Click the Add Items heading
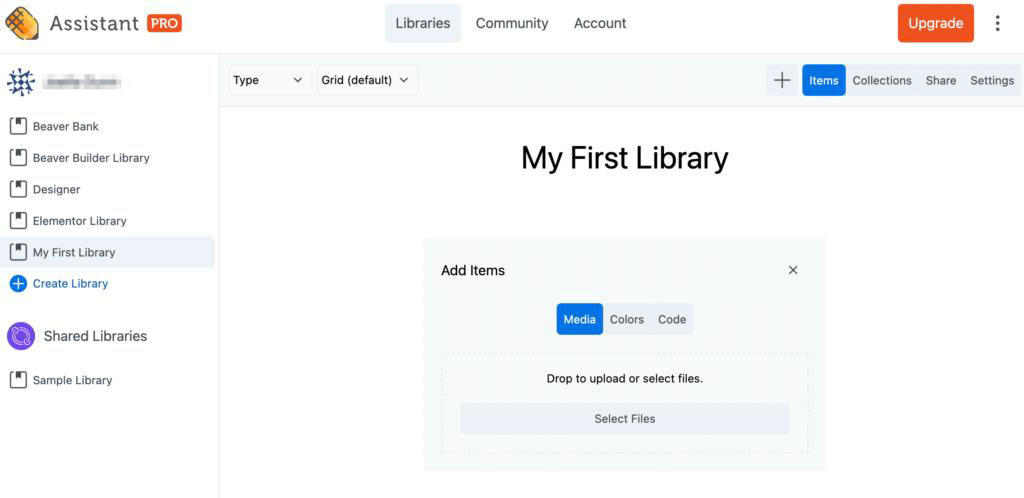The height and width of the screenshot is (498, 1024). pyautogui.click(x=473, y=270)
